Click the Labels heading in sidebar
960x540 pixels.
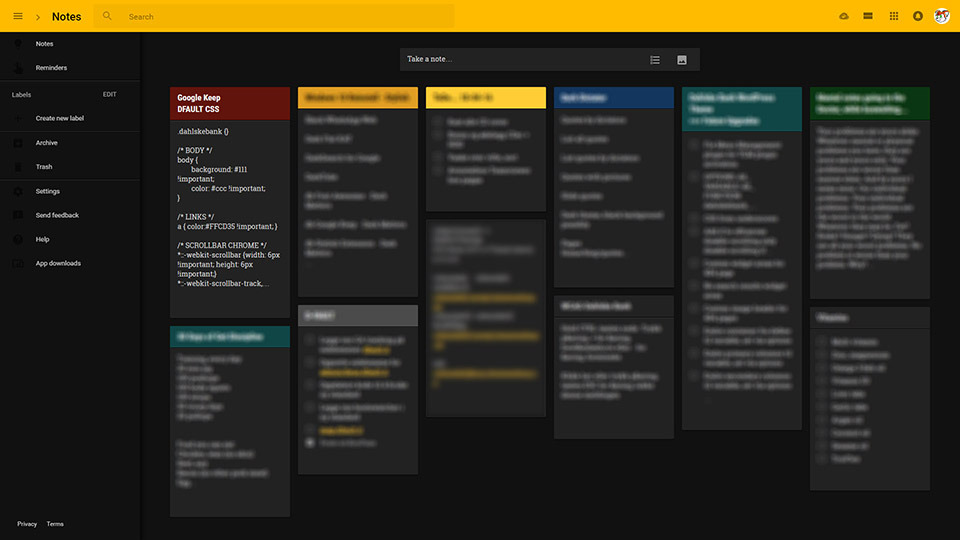tap(21, 95)
